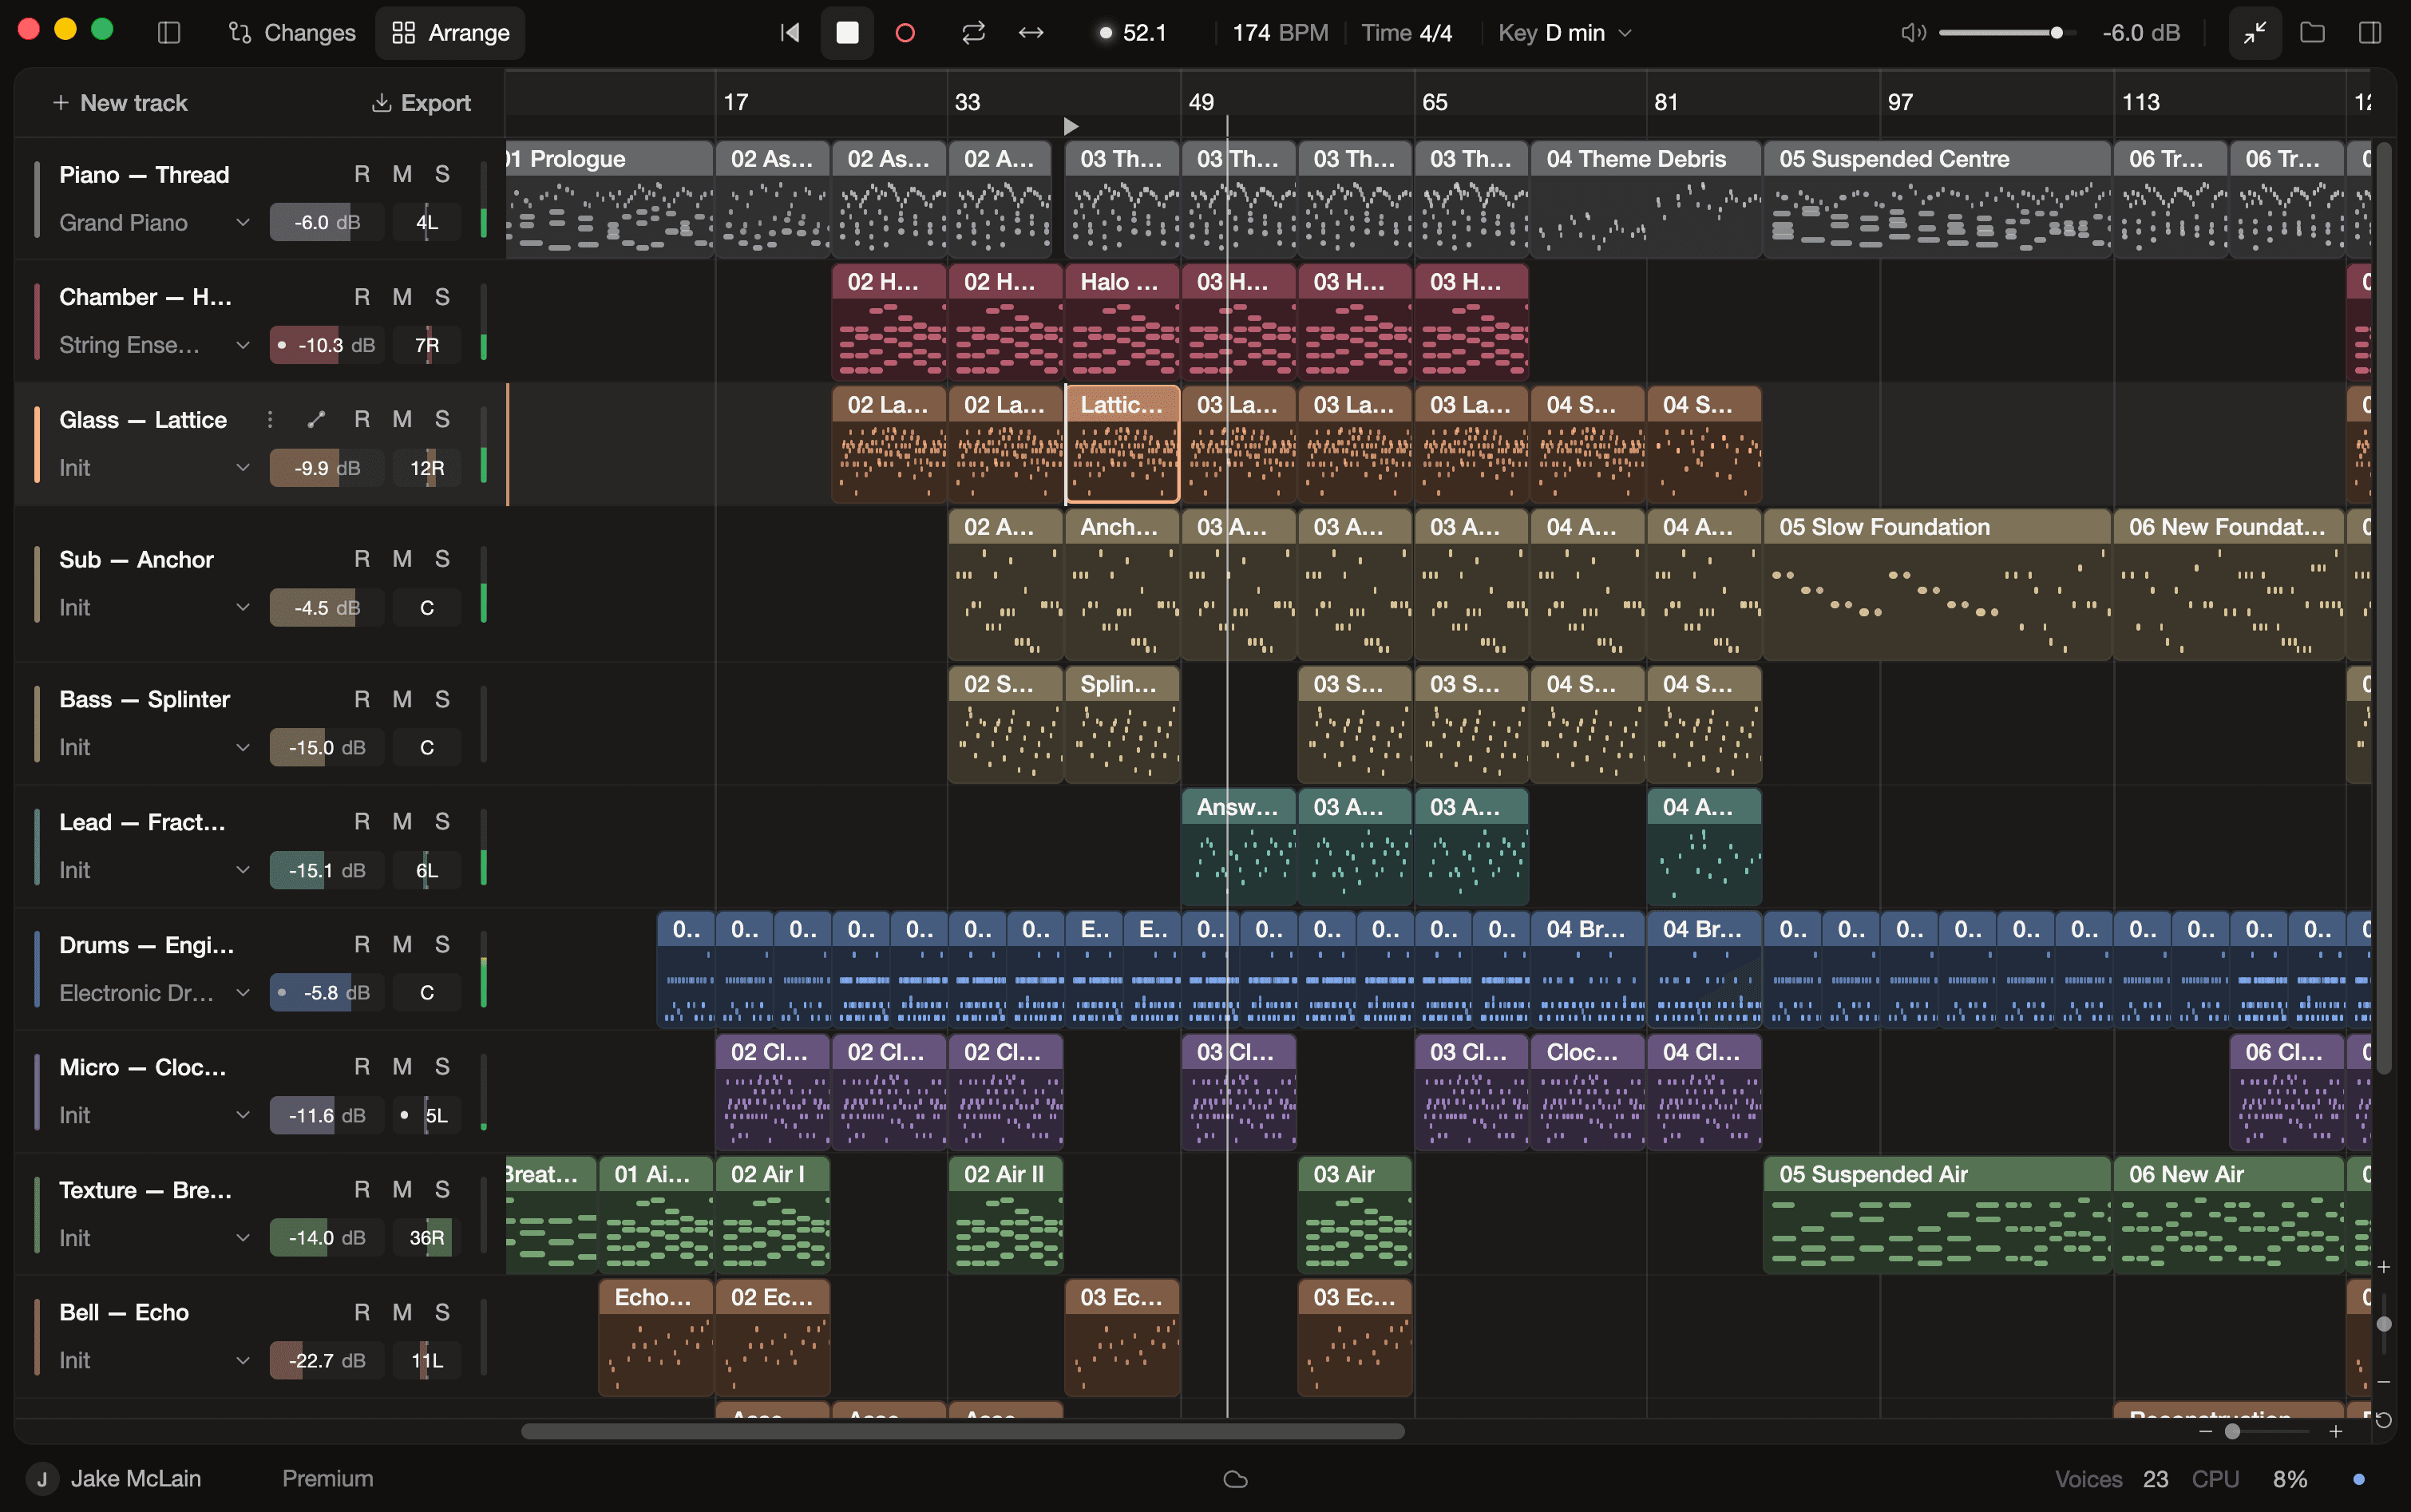2411x1512 pixels.
Task: Arm recording on Piano — Thread track
Action: 362,174
